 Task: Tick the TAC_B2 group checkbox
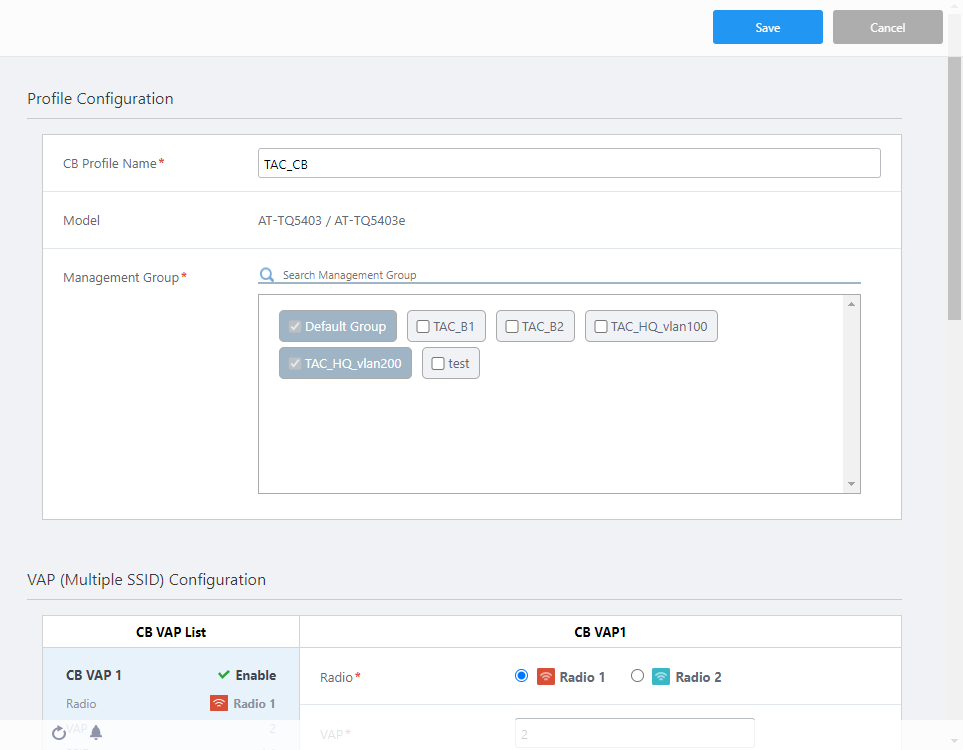[x=512, y=326]
